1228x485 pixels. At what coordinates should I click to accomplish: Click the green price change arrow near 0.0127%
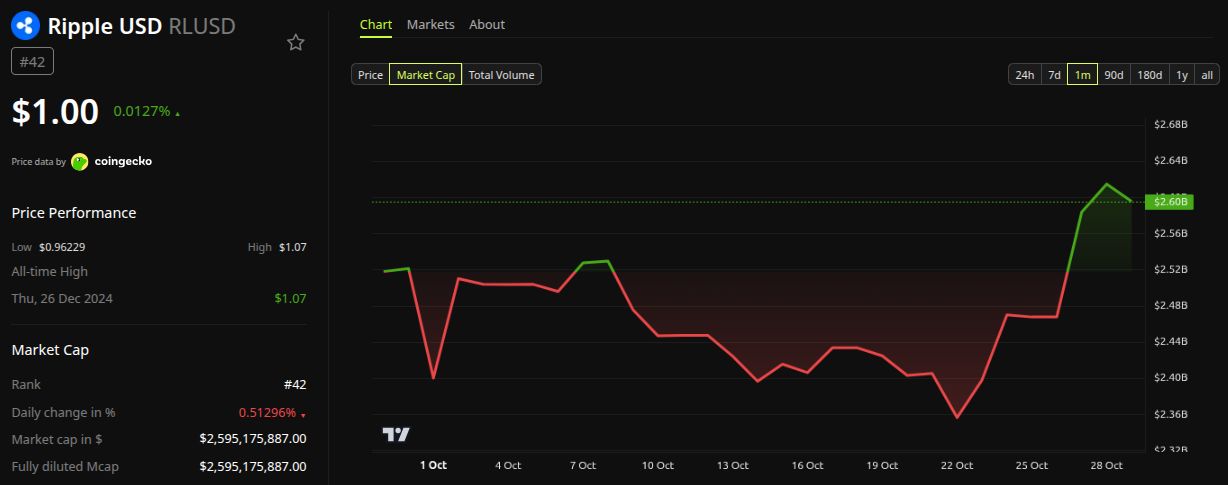pos(178,114)
